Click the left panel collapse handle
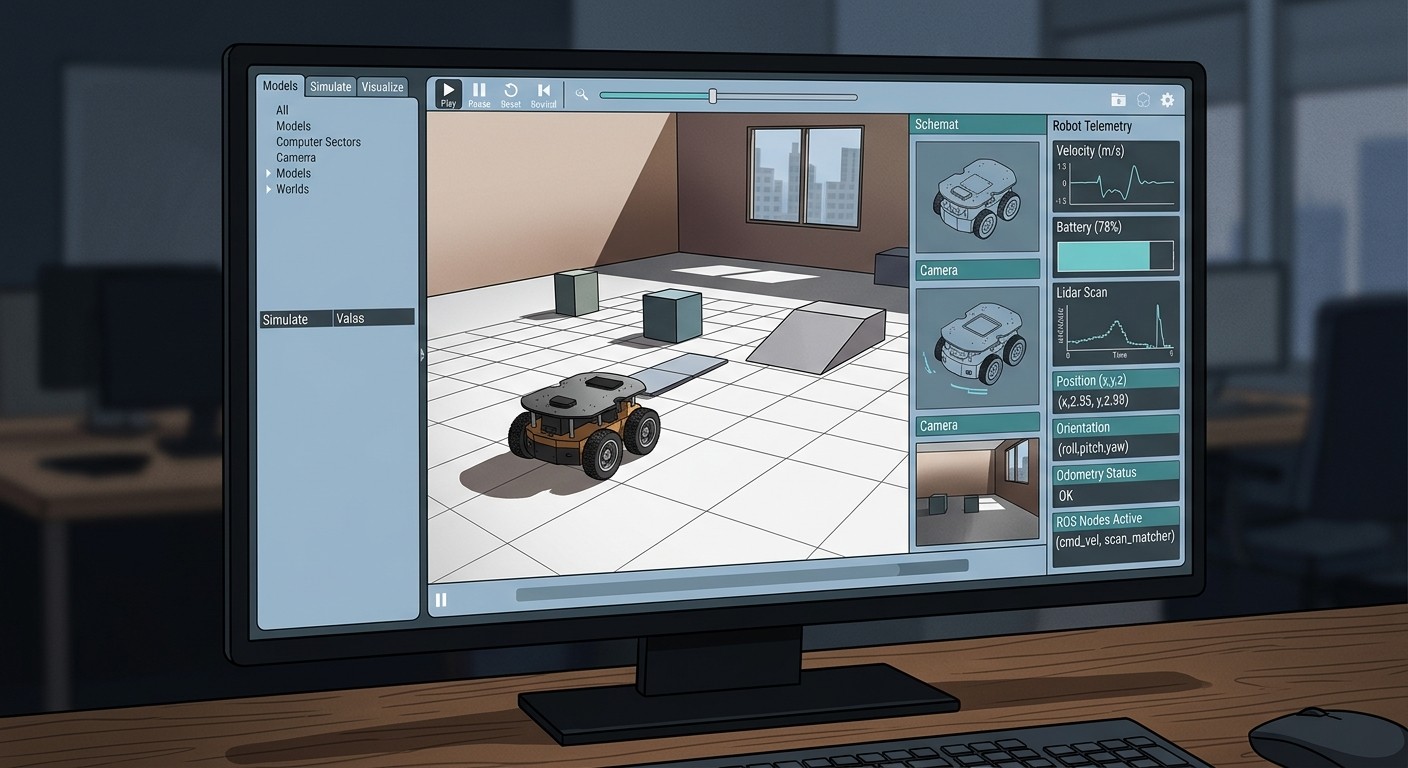Viewport: 1408px width, 768px height. point(422,354)
